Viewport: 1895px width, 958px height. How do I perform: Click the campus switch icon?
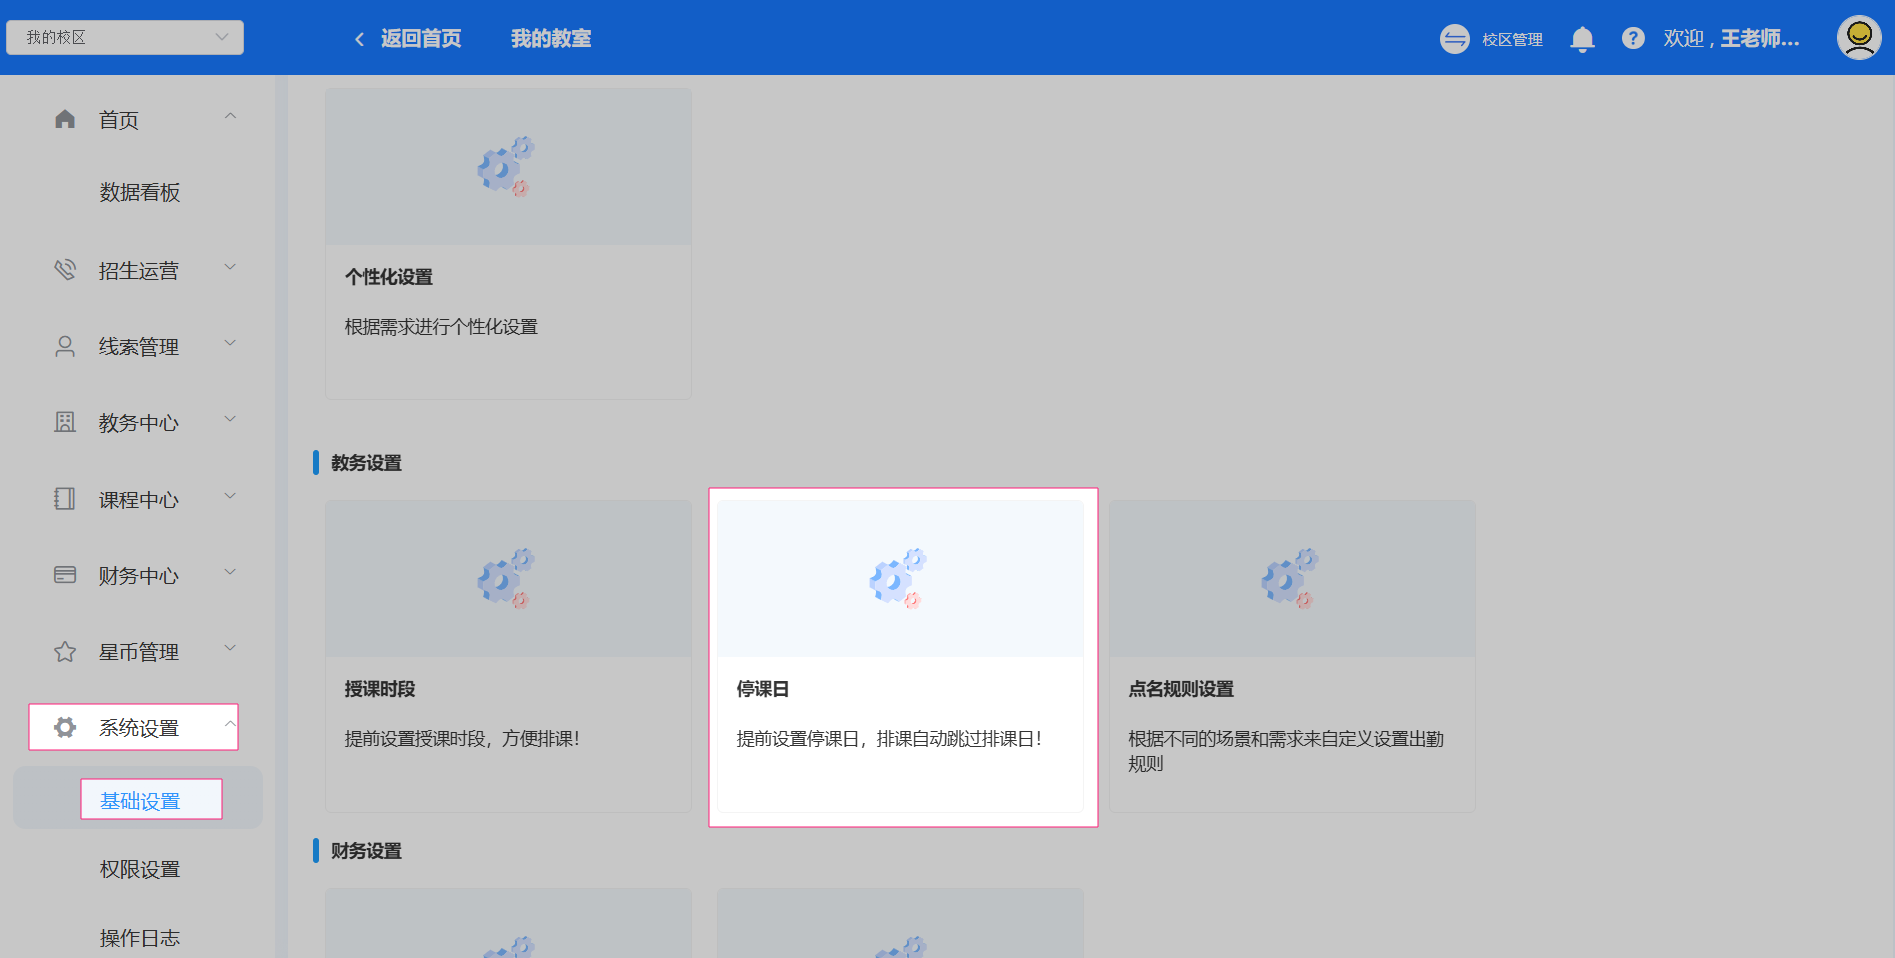pos(1455,39)
